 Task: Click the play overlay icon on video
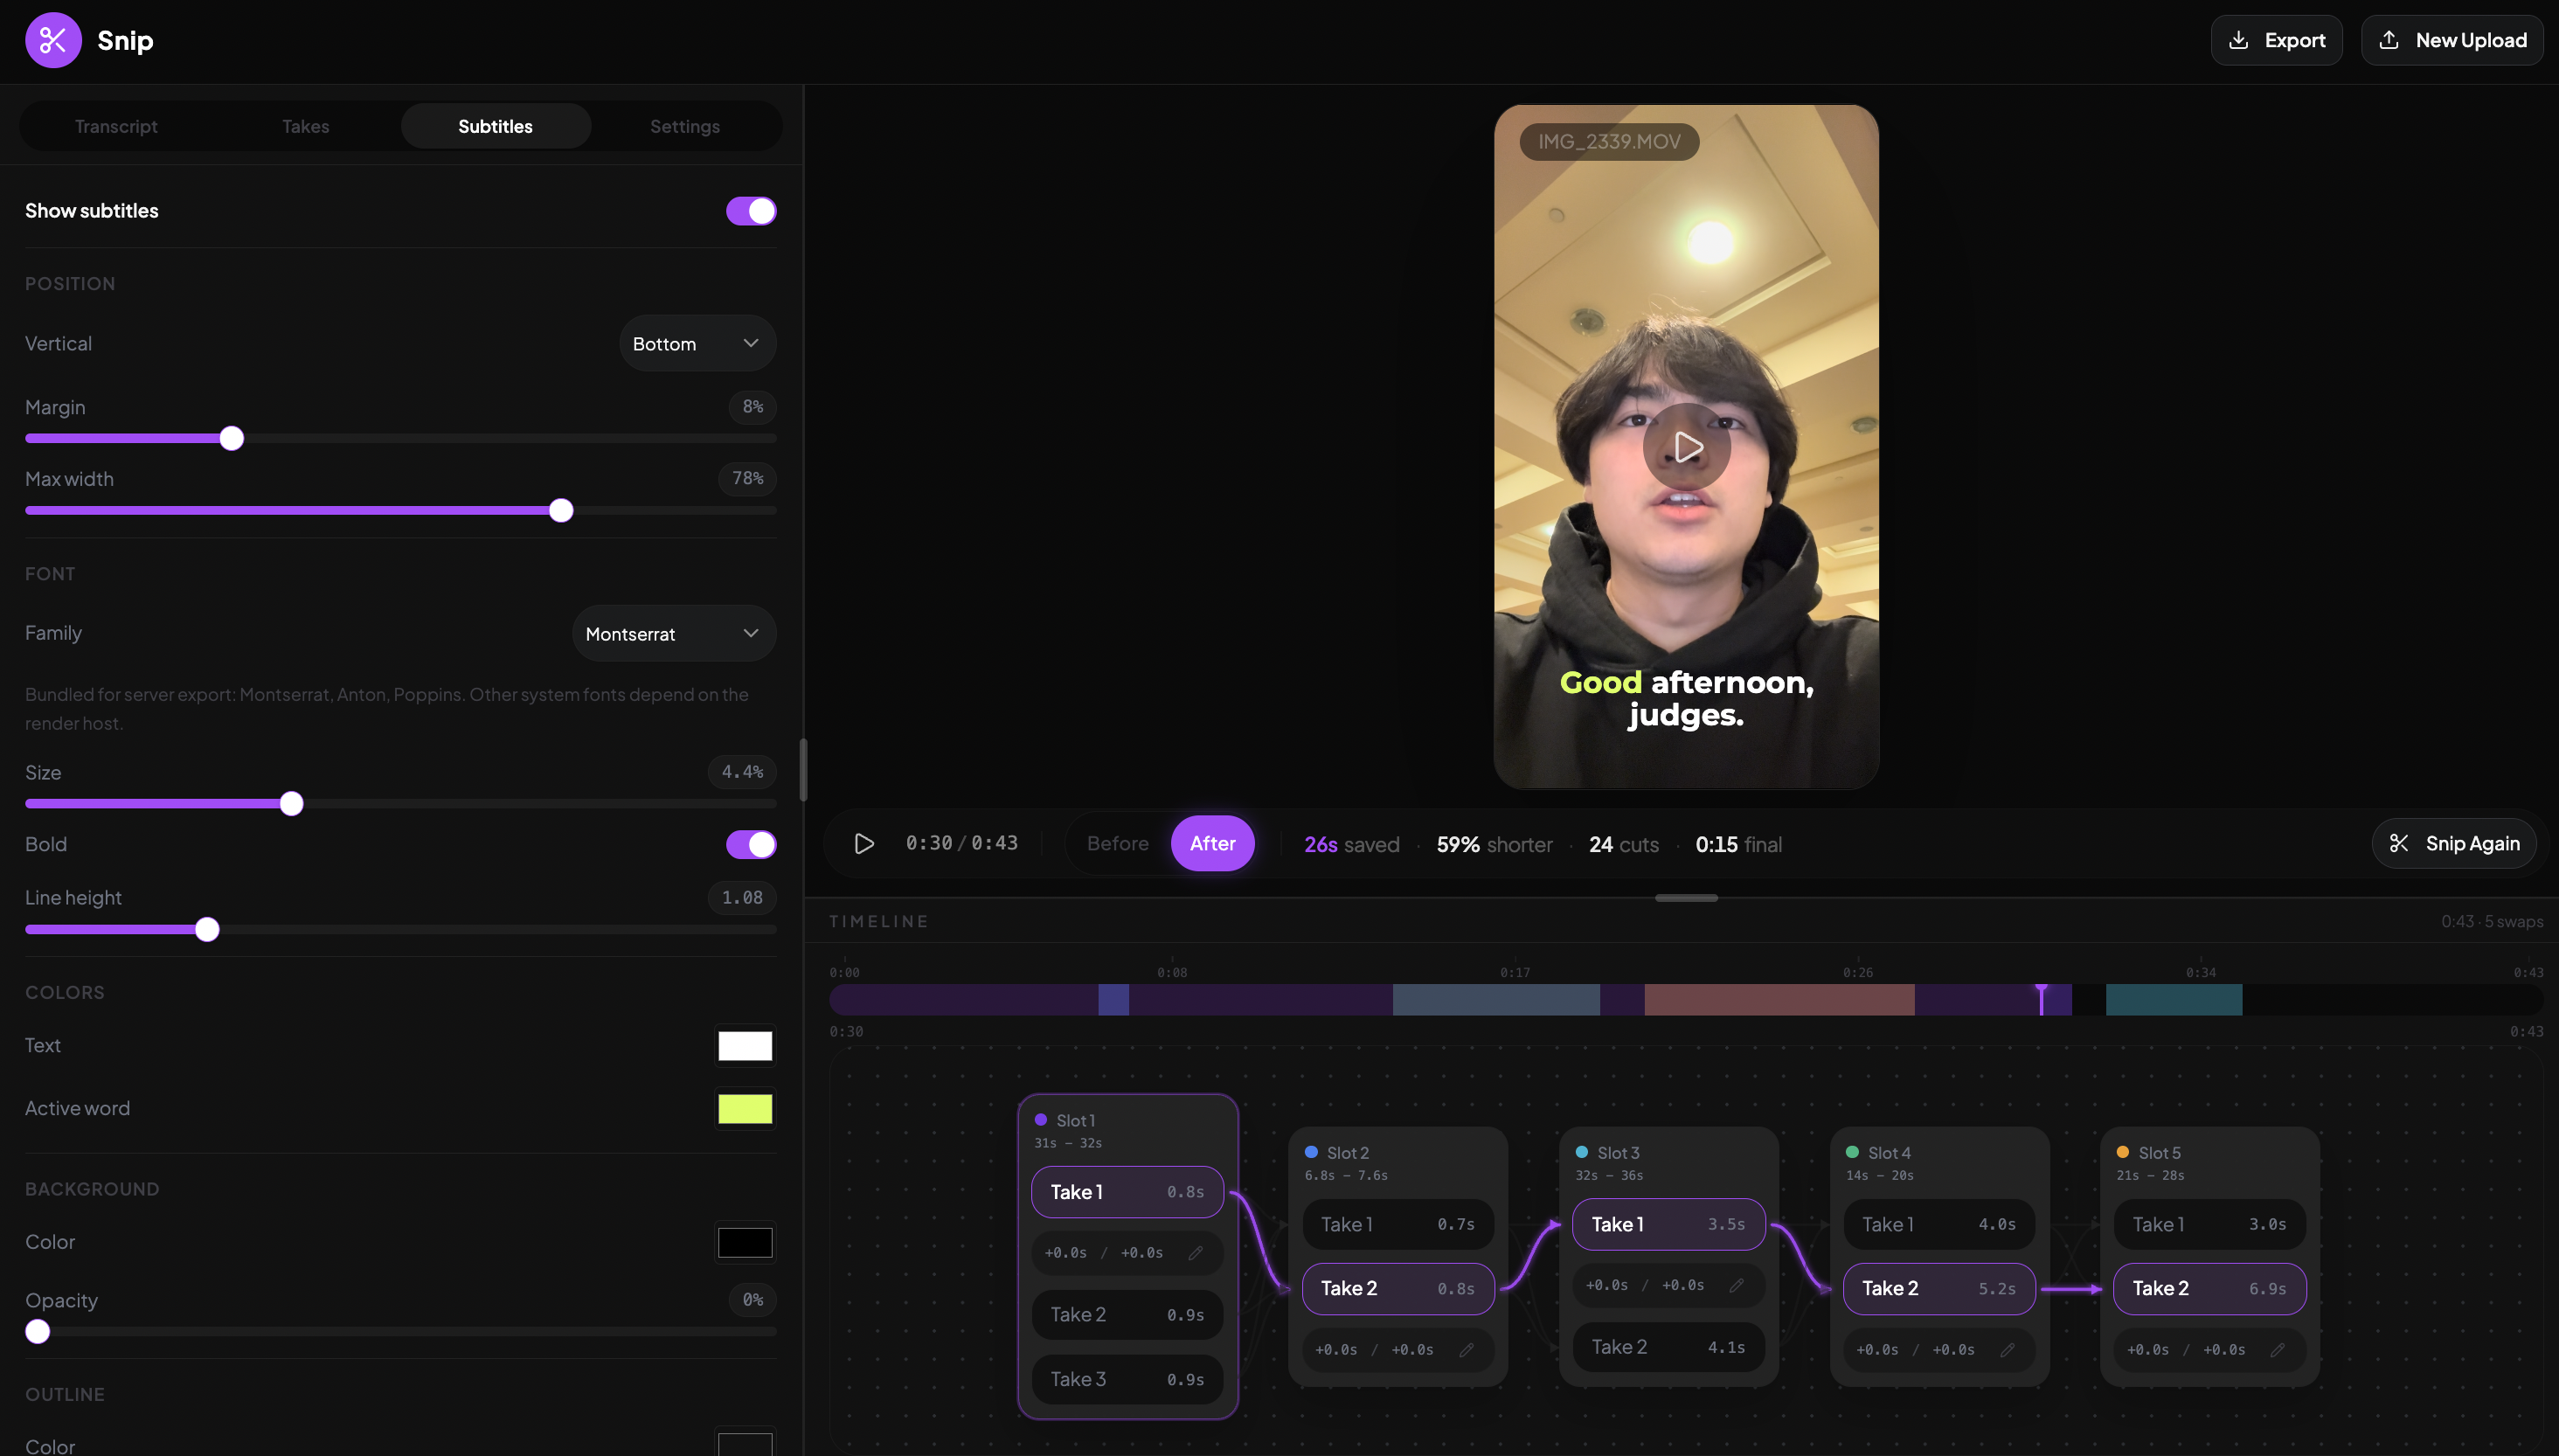click(x=1686, y=446)
